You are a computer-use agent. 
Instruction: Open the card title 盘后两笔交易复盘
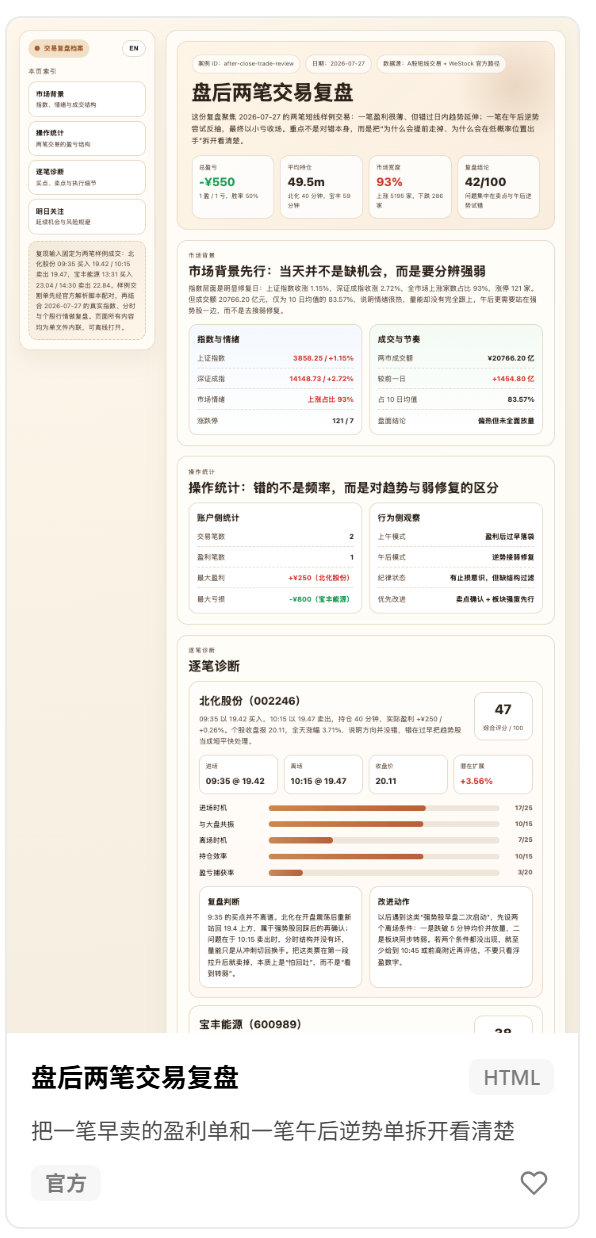pos(135,1078)
